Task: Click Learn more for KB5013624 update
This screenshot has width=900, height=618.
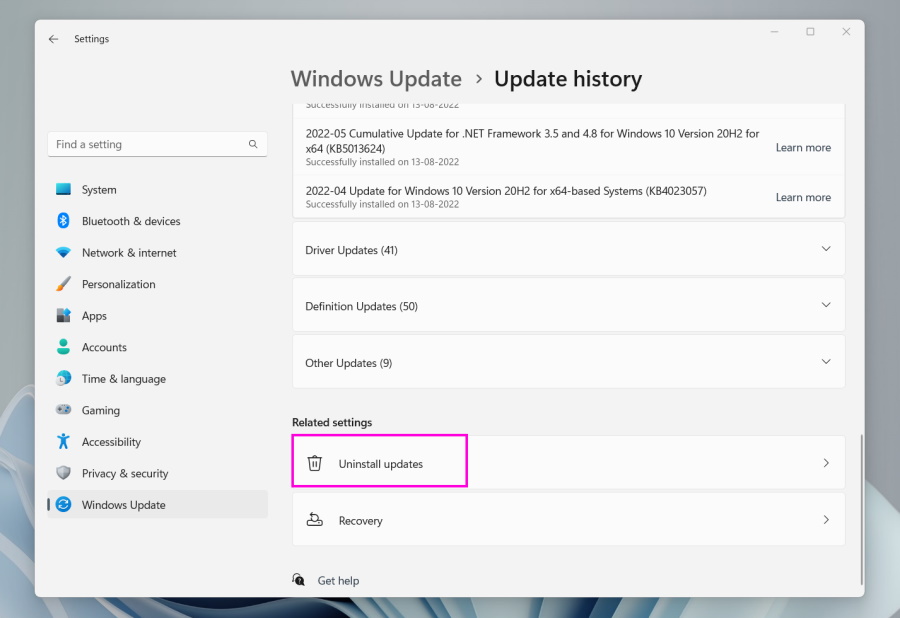Action: [803, 147]
